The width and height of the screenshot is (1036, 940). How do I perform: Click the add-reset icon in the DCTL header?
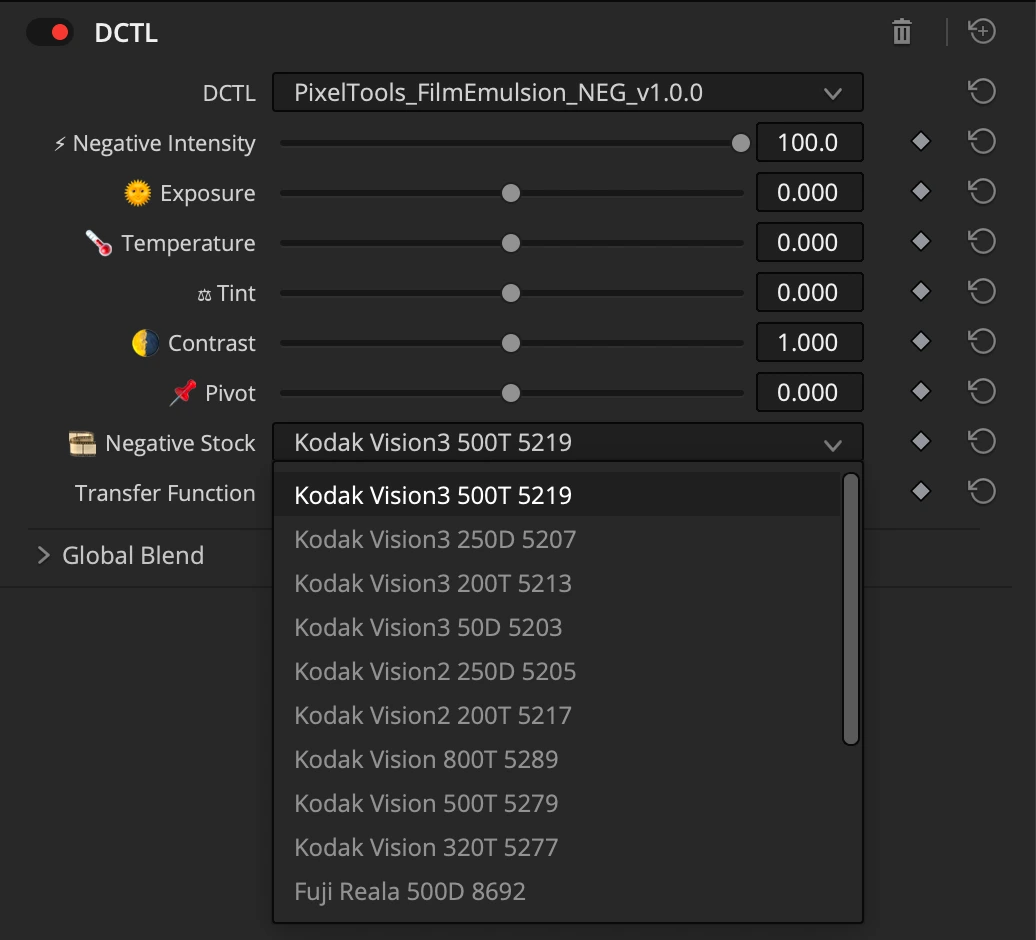[x=982, y=31]
